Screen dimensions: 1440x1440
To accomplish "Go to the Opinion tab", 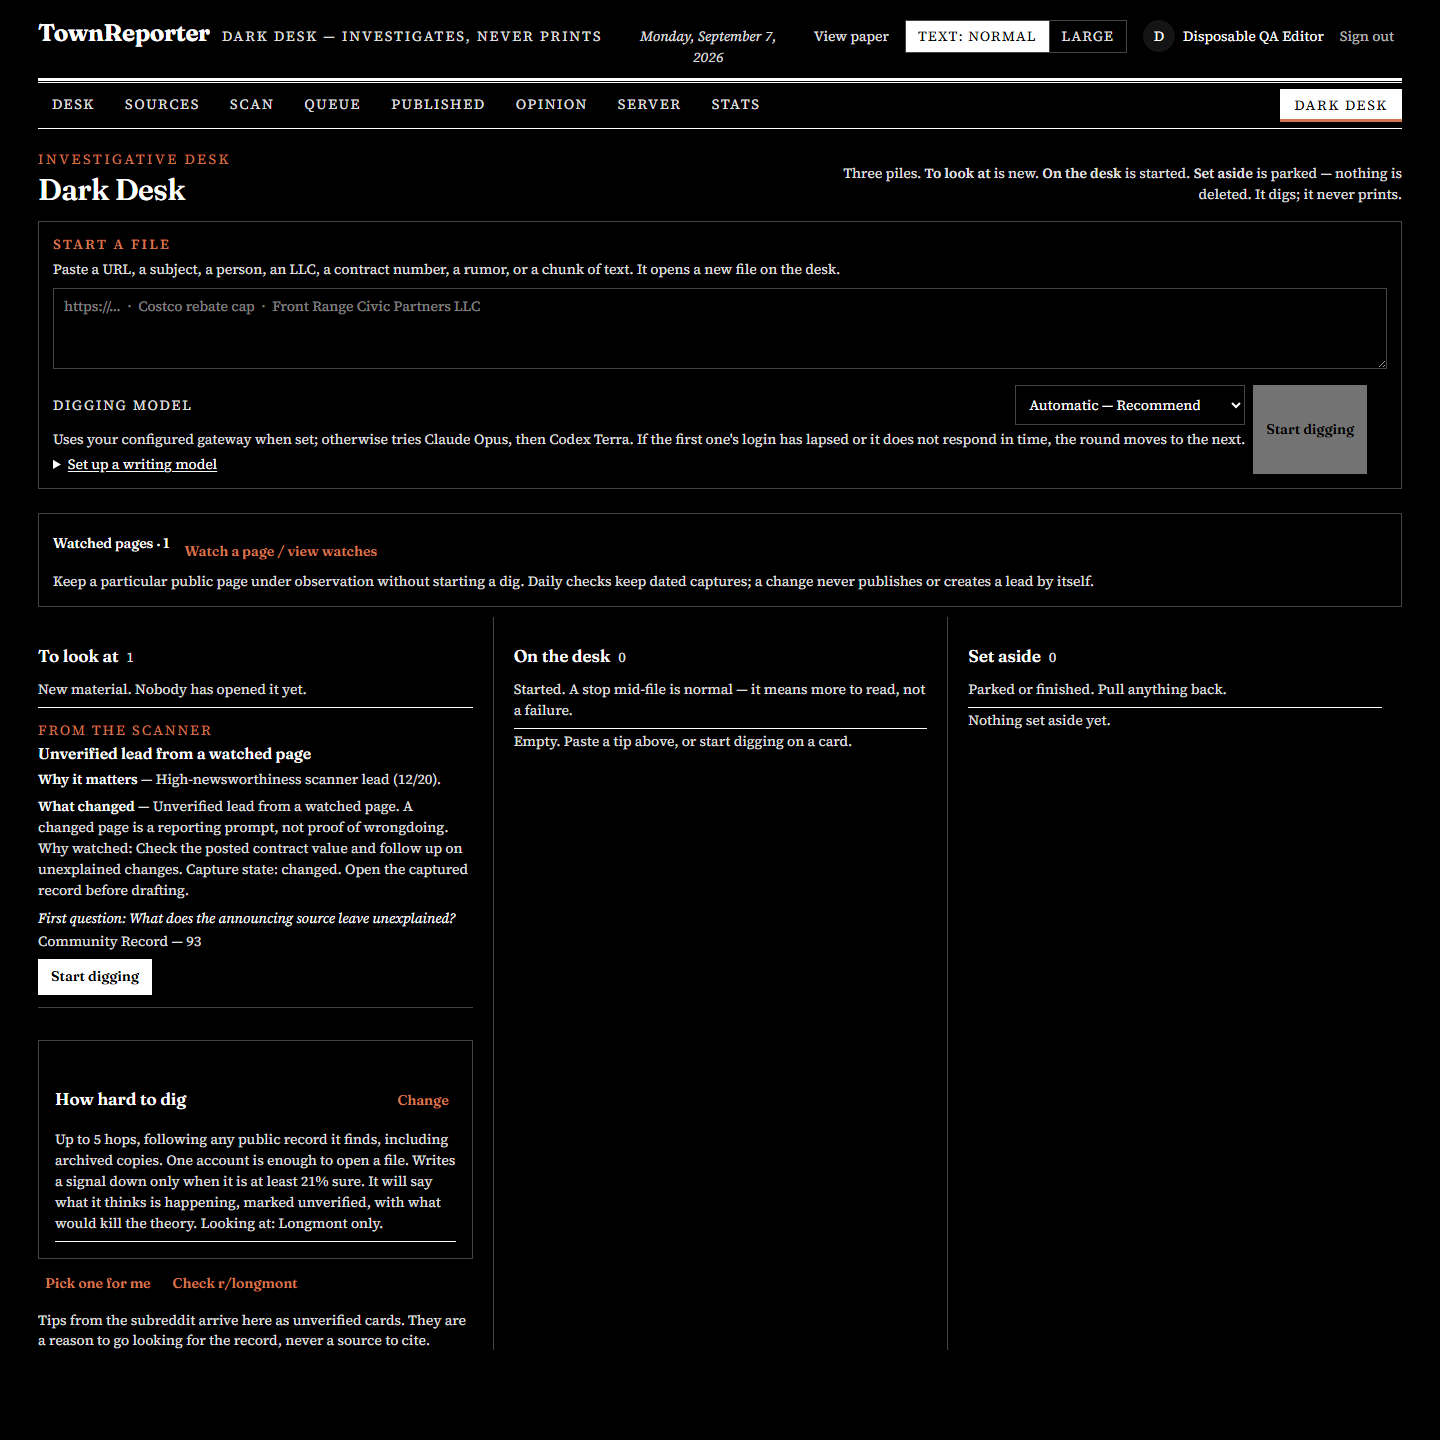I will (x=551, y=104).
